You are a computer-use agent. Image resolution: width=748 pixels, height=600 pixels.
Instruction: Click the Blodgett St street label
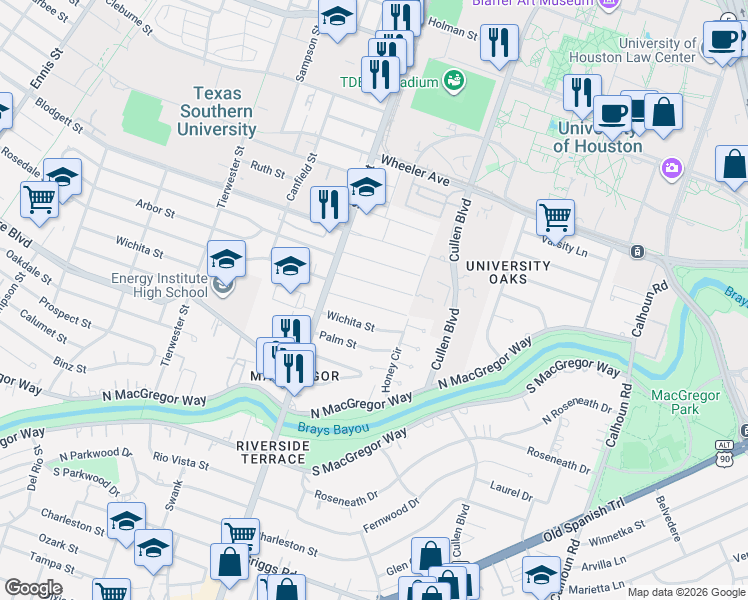pyautogui.click(x=59, y=115)
